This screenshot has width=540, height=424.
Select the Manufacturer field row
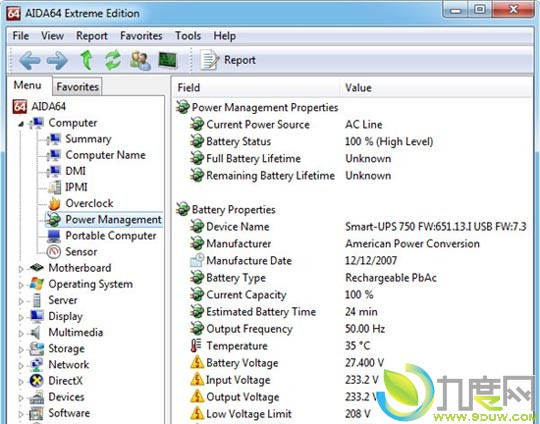tap(353, 244)
